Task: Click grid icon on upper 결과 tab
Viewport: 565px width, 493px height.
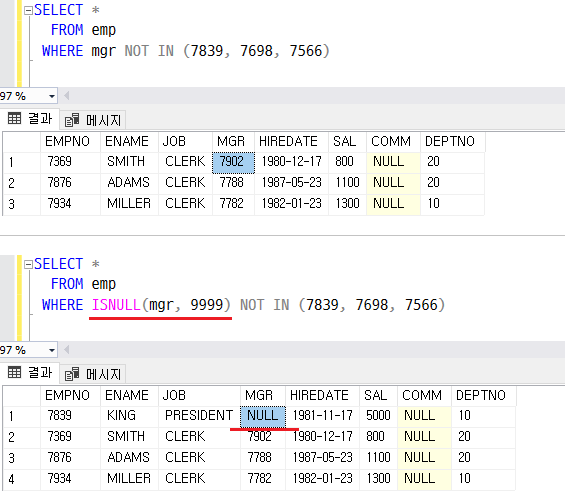Action: [x=14, y=118]
